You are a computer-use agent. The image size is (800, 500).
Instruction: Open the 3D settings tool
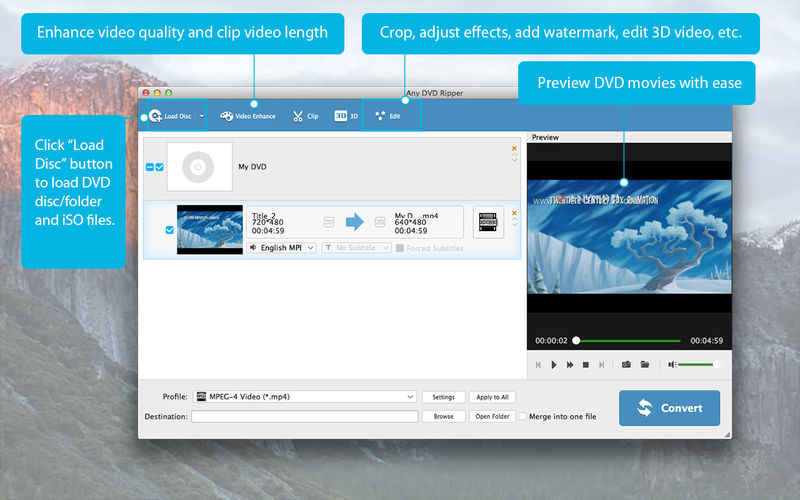tap(346, 116)
